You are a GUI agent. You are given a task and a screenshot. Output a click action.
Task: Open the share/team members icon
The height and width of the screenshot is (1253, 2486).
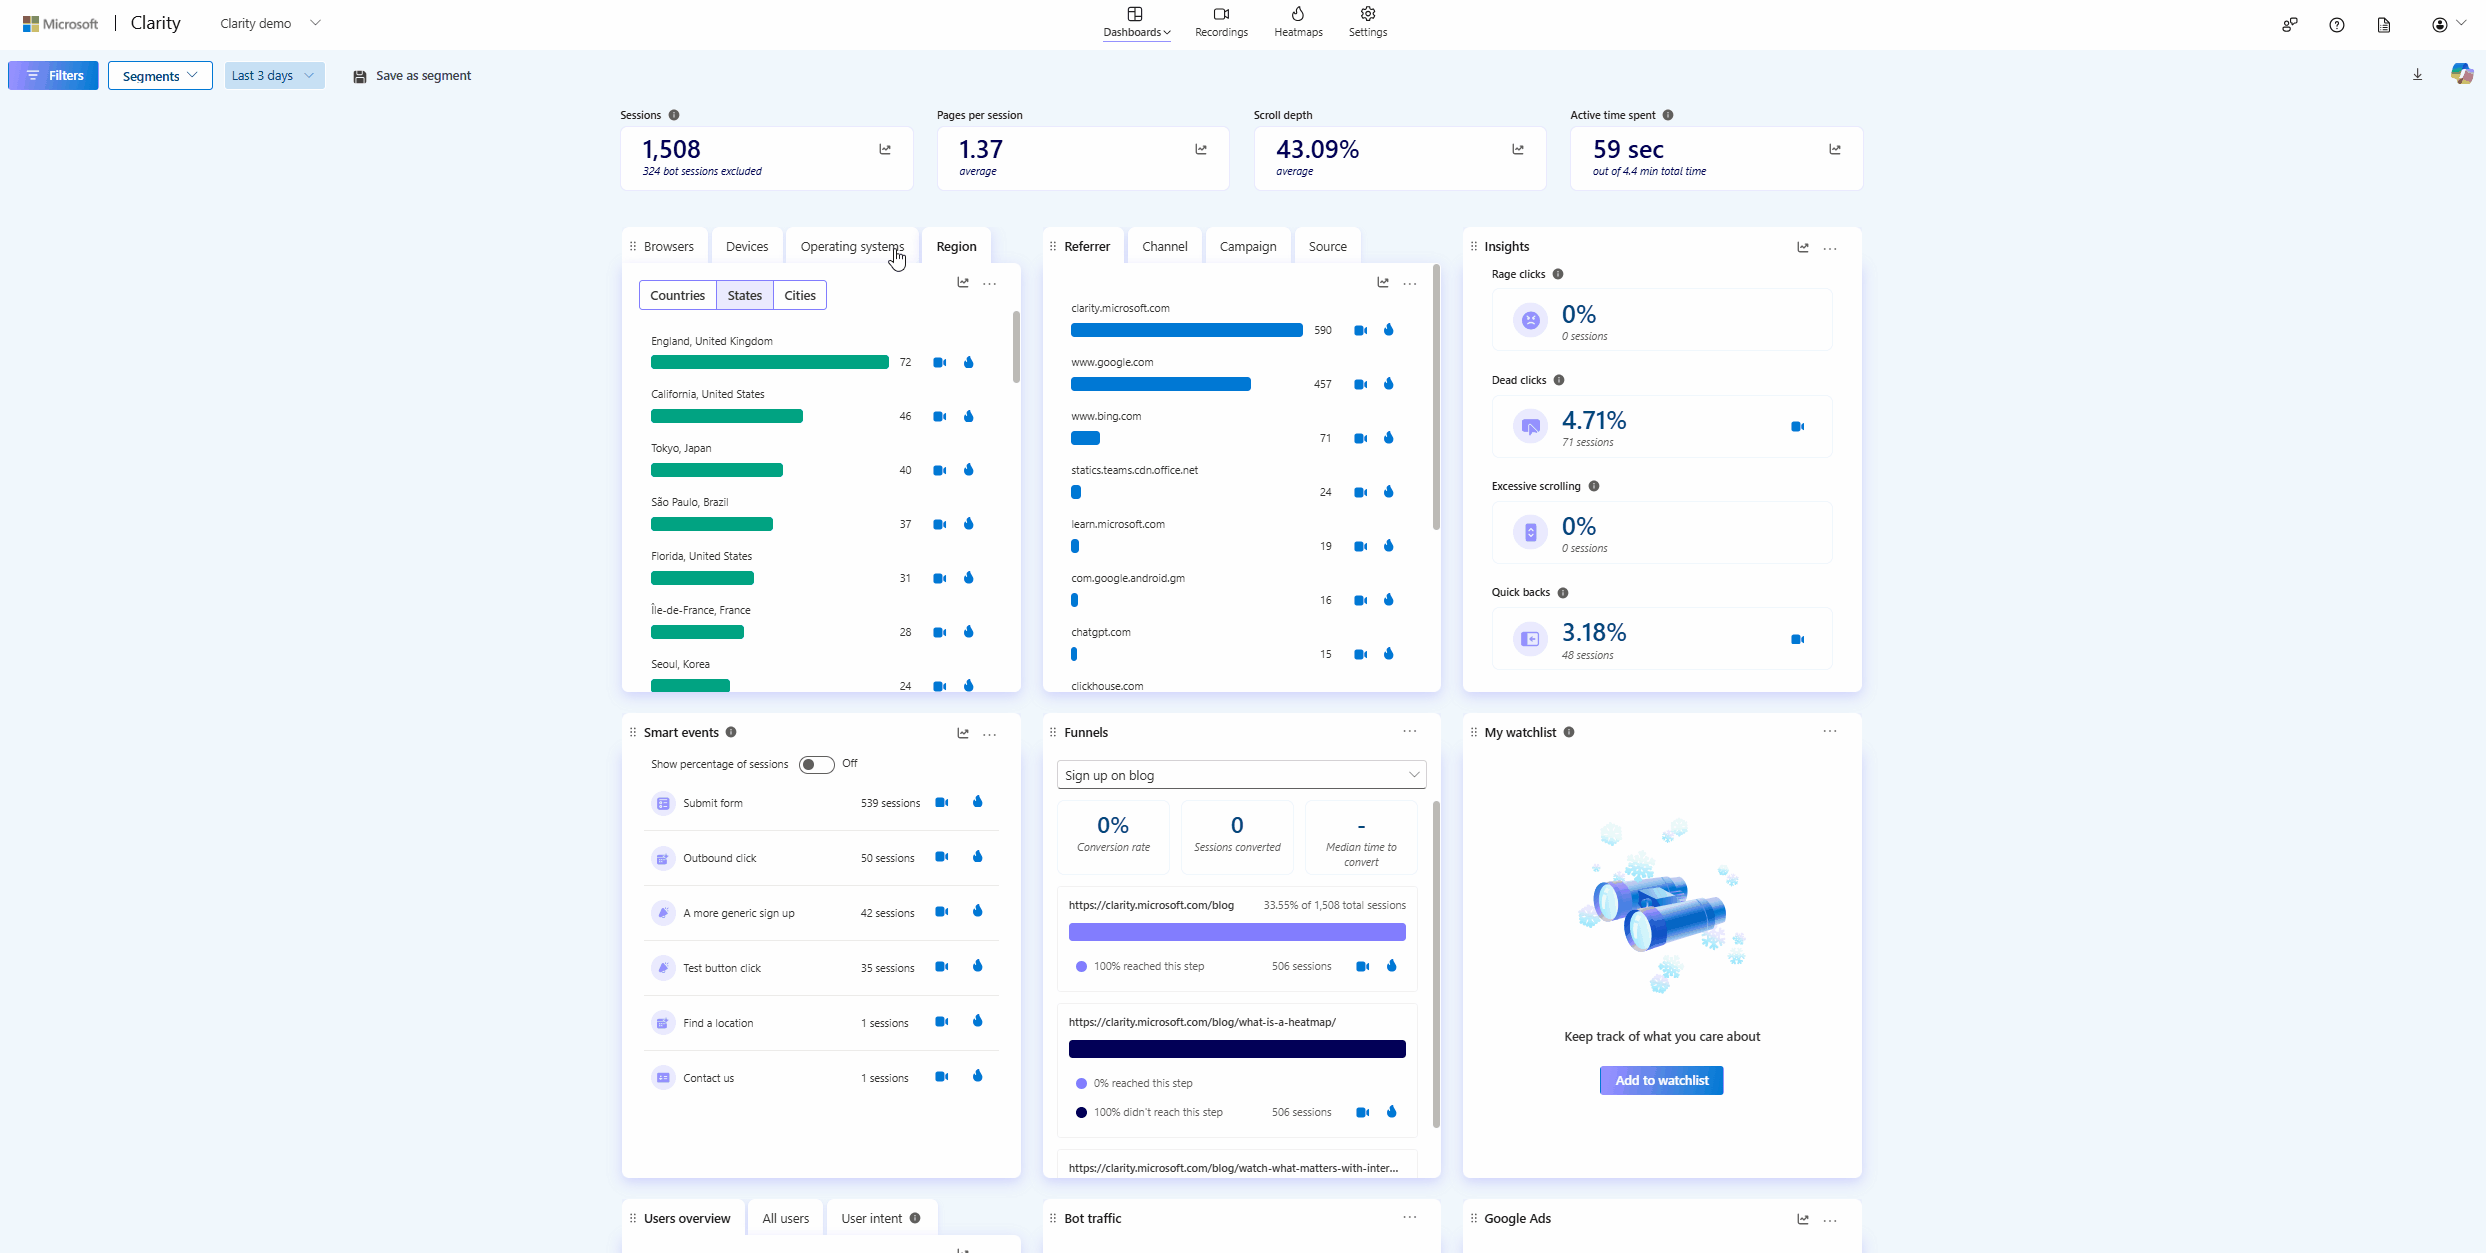coord(2289,25)
